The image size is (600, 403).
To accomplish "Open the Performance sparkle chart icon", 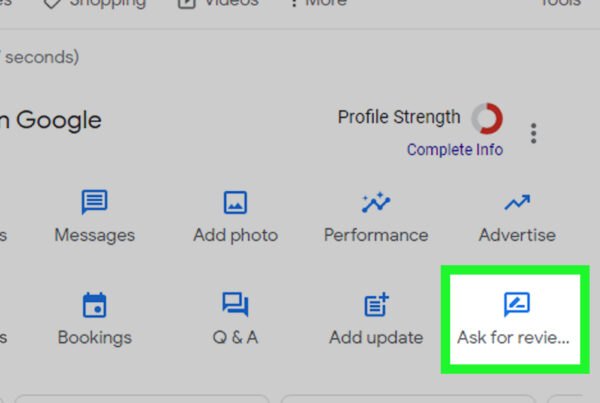I will point(376,202).
